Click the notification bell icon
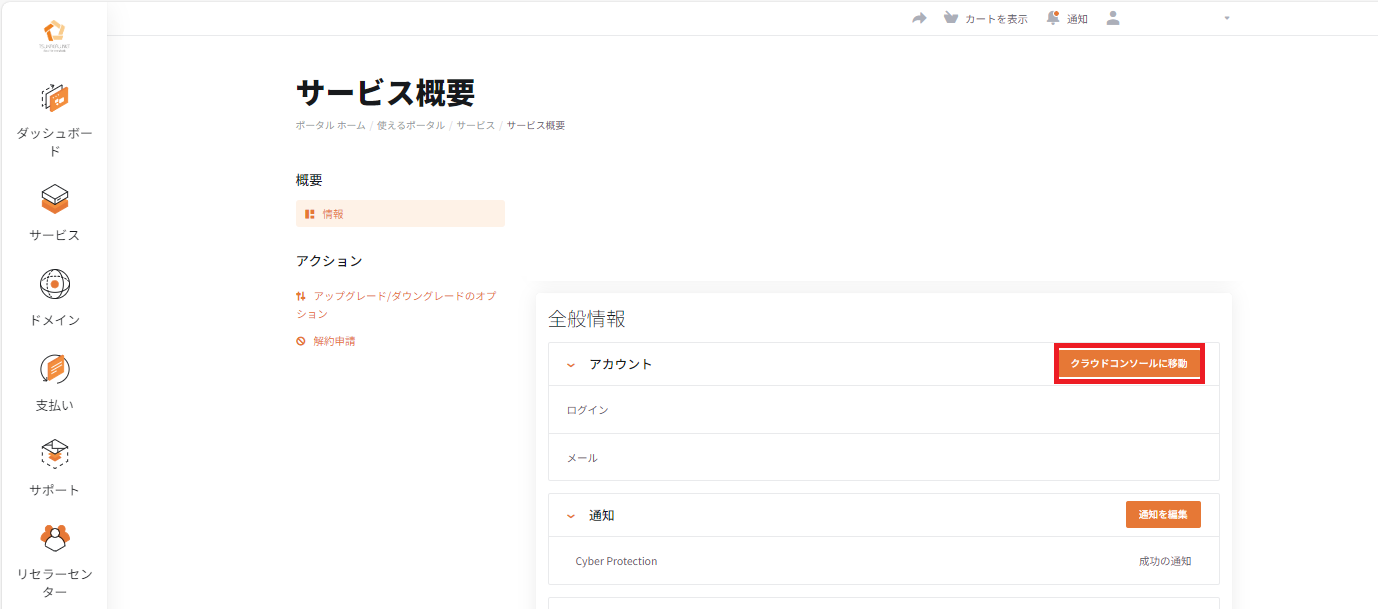The width and height of the screenshot is (1378, 609). click(1052, 18)
